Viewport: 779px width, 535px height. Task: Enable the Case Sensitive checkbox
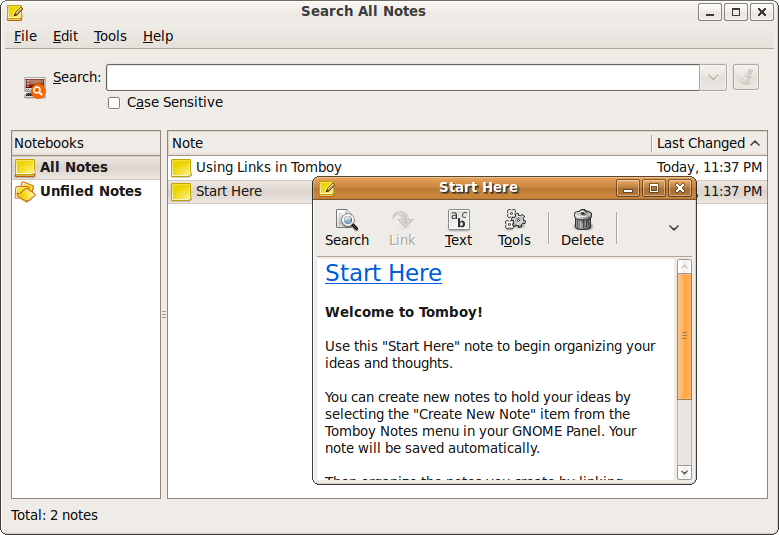pyautogui.click(x=114, y=103)
